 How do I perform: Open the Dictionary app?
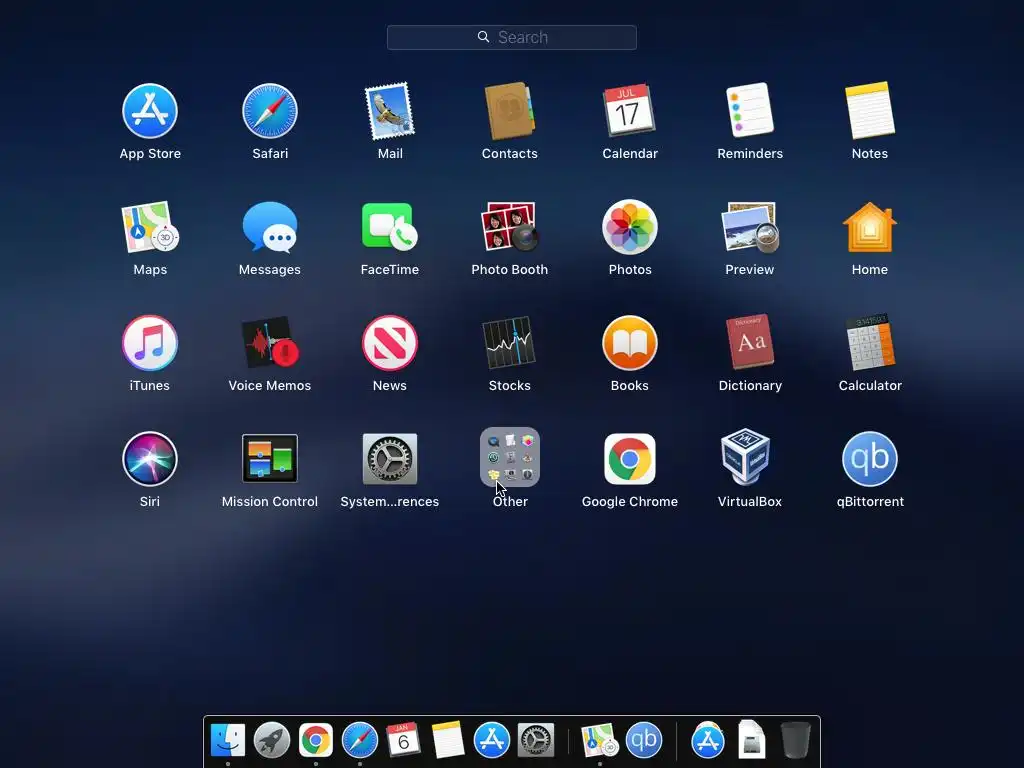tap(750, 343)
